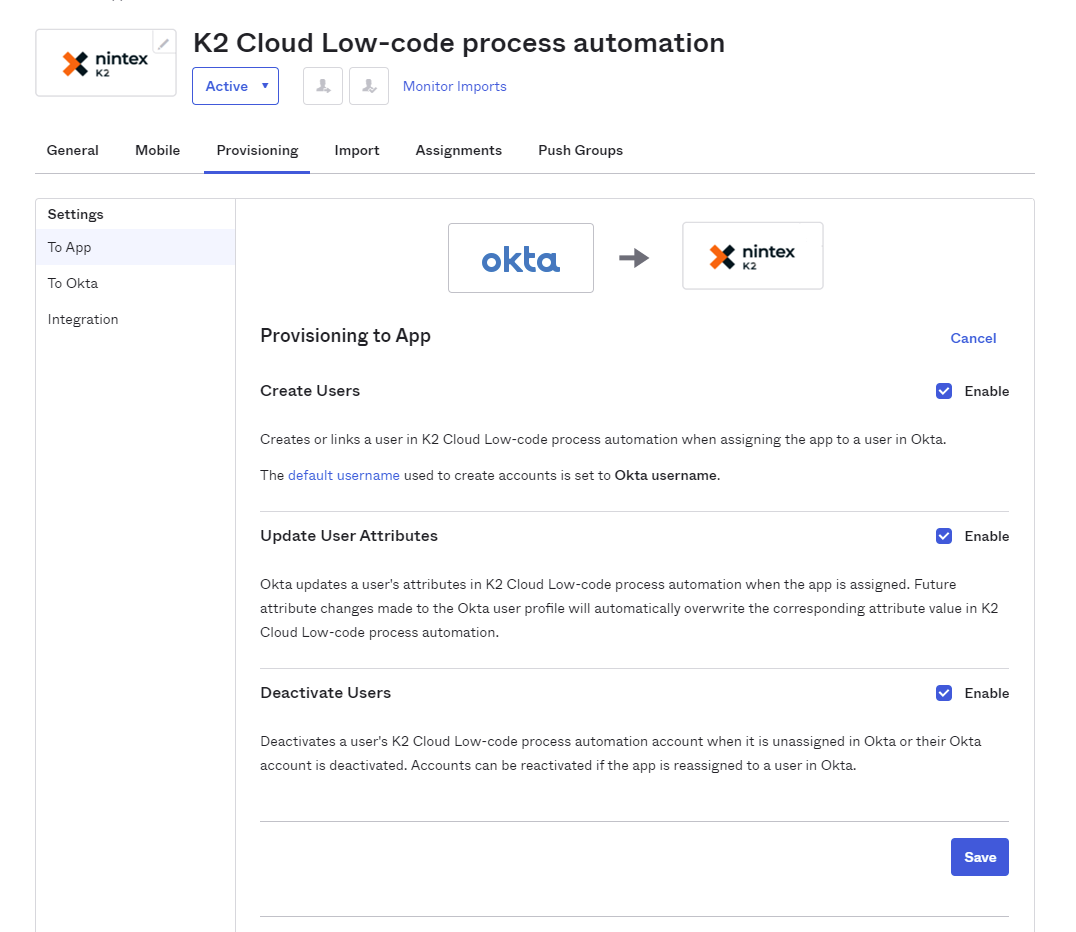Image resolution: width=1076 pixels, height=932 pixels.
Task: Open the Monitor Imports link
Action: point(455,86)
